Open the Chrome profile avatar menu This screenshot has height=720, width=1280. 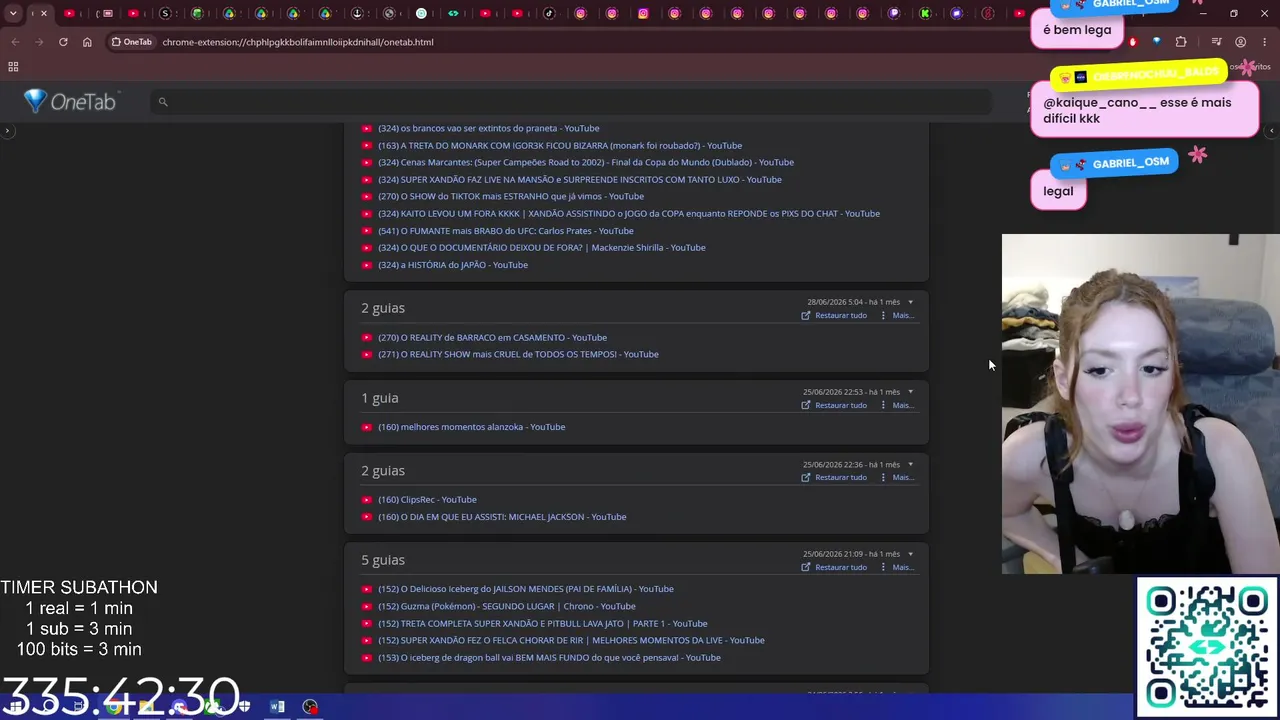tap(1240, 42)
